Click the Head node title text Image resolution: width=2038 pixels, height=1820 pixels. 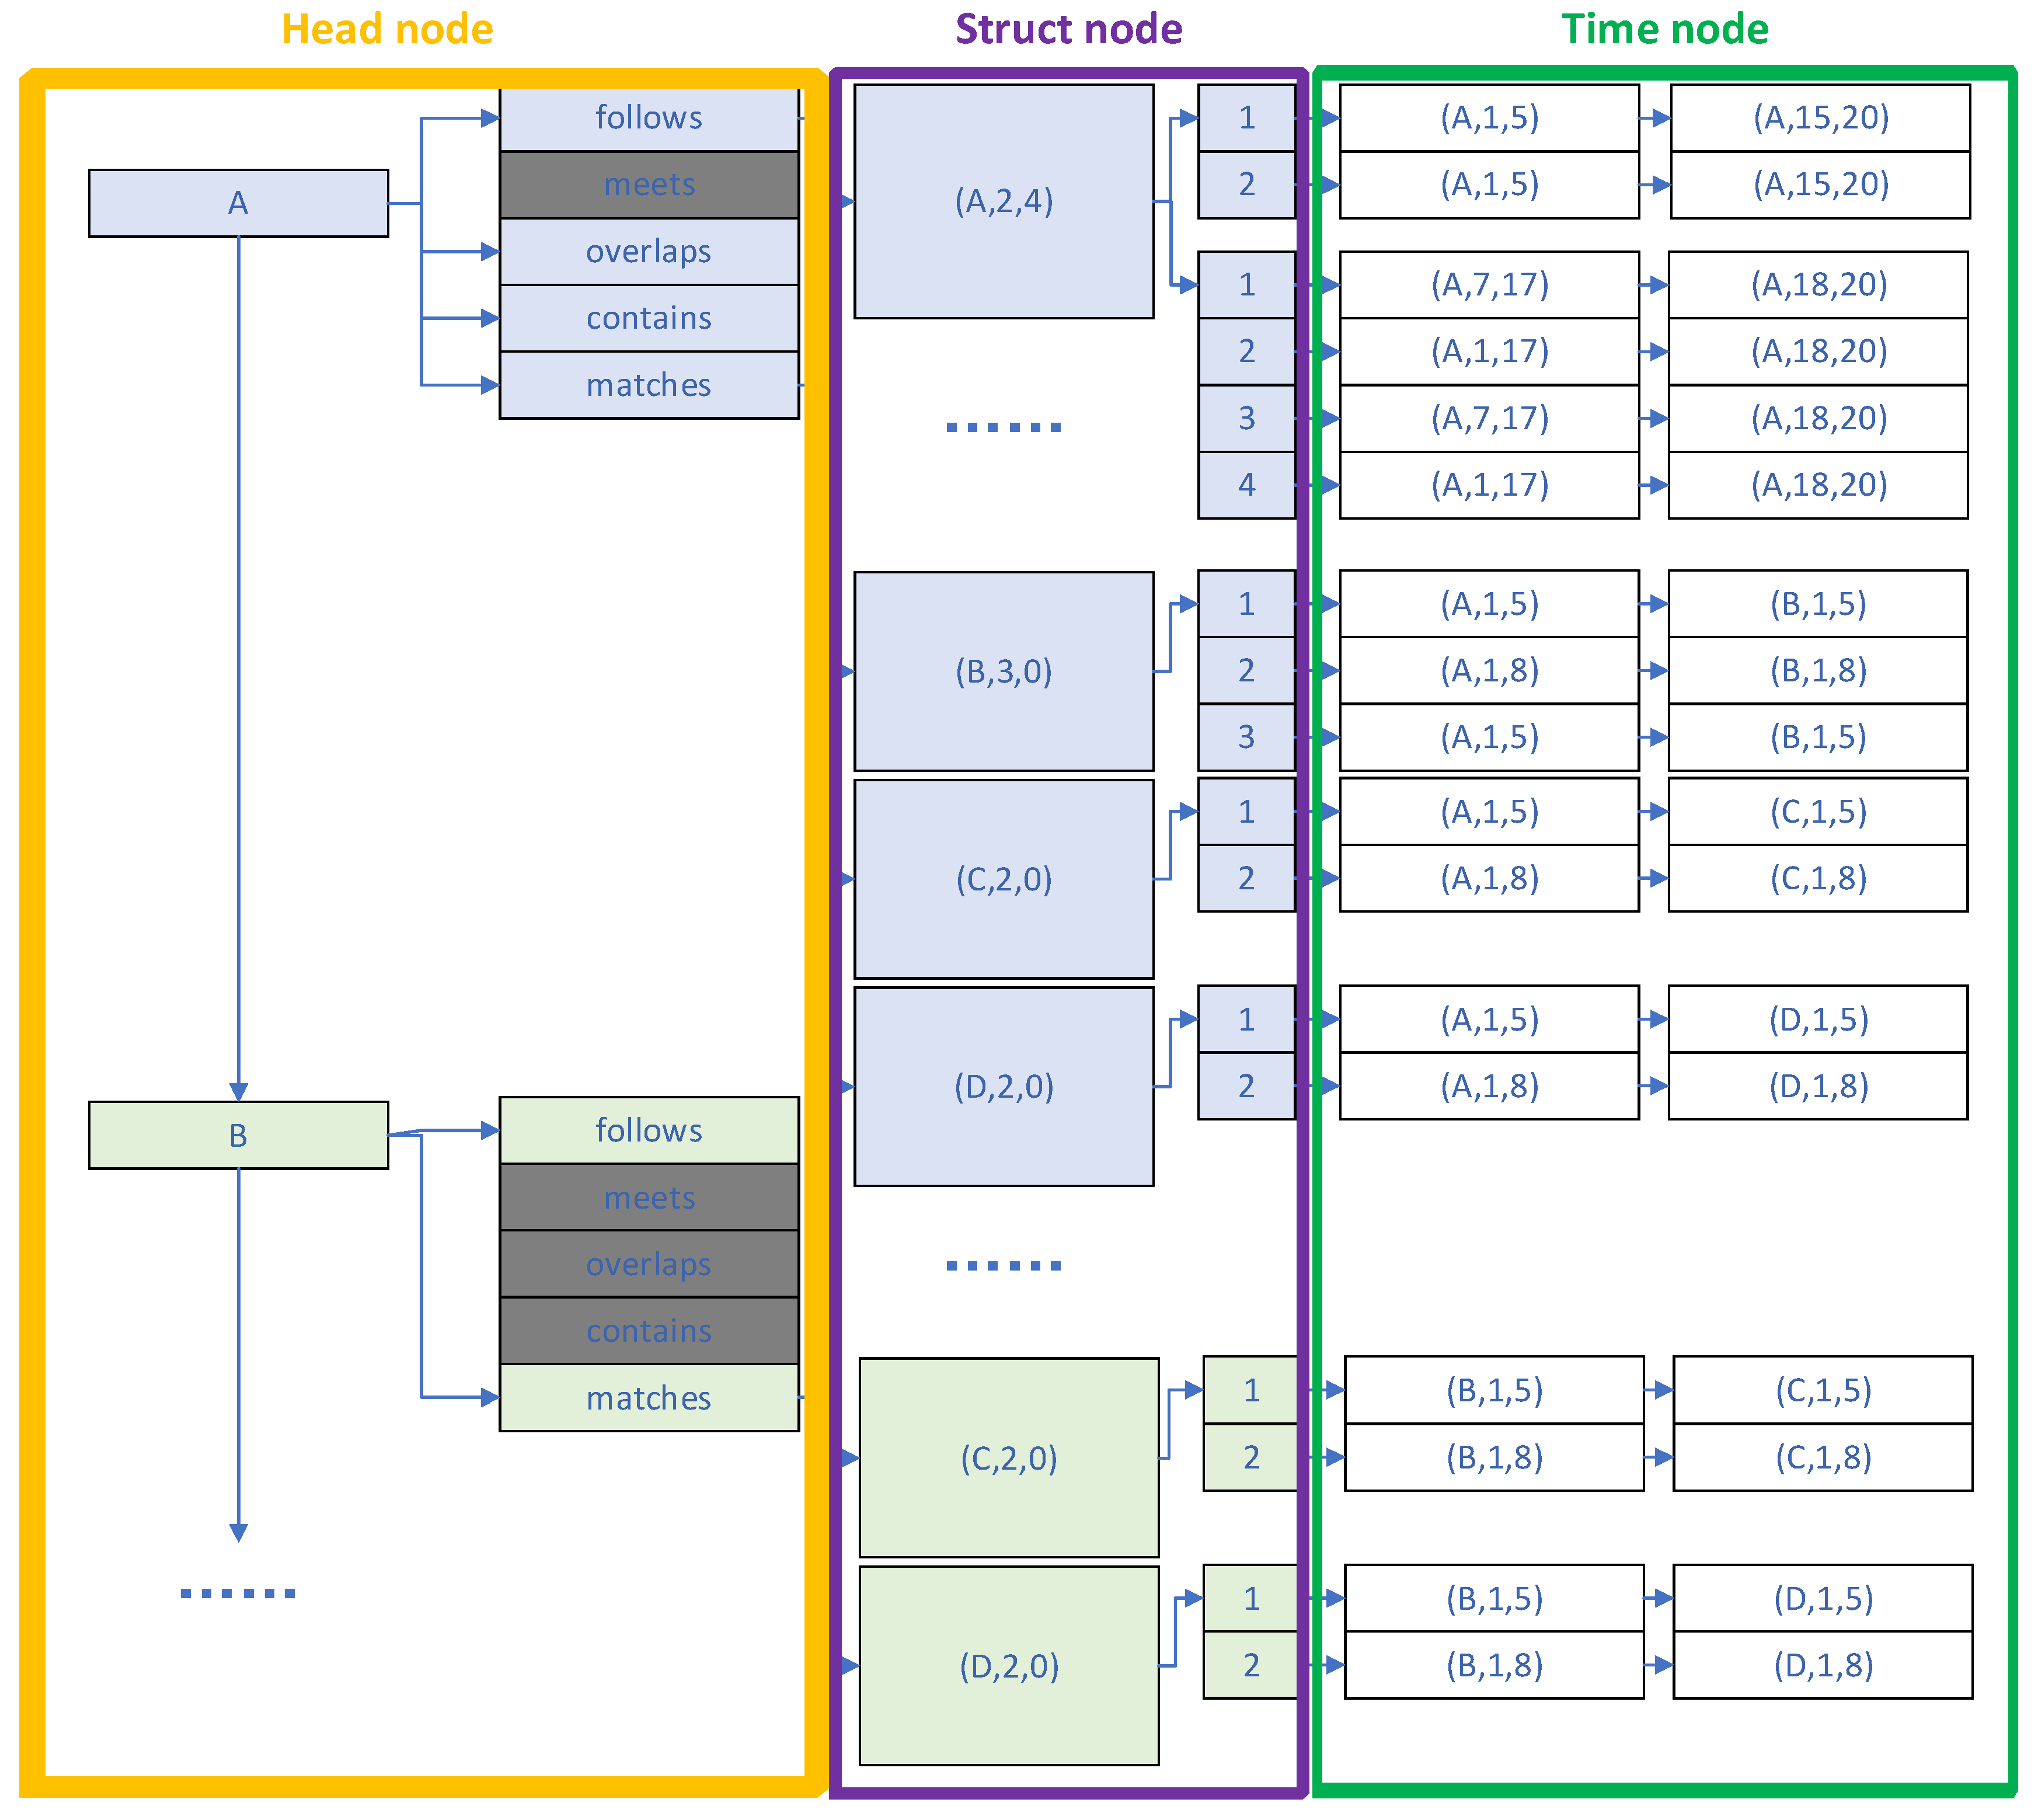click(387, 29)
